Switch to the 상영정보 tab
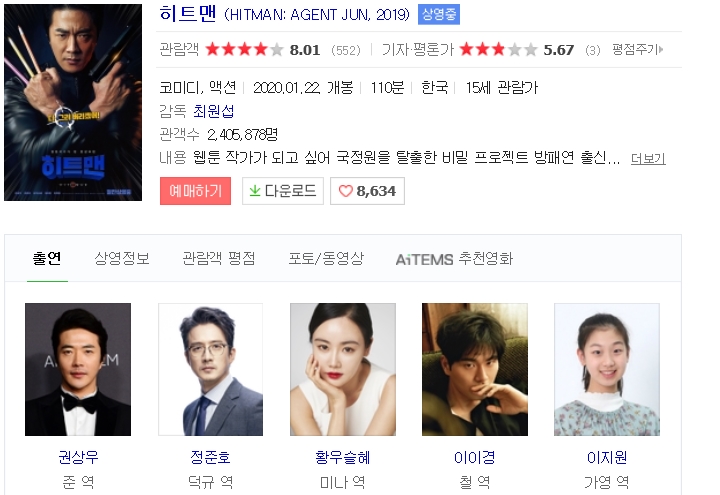 click(x=122, y=259)
